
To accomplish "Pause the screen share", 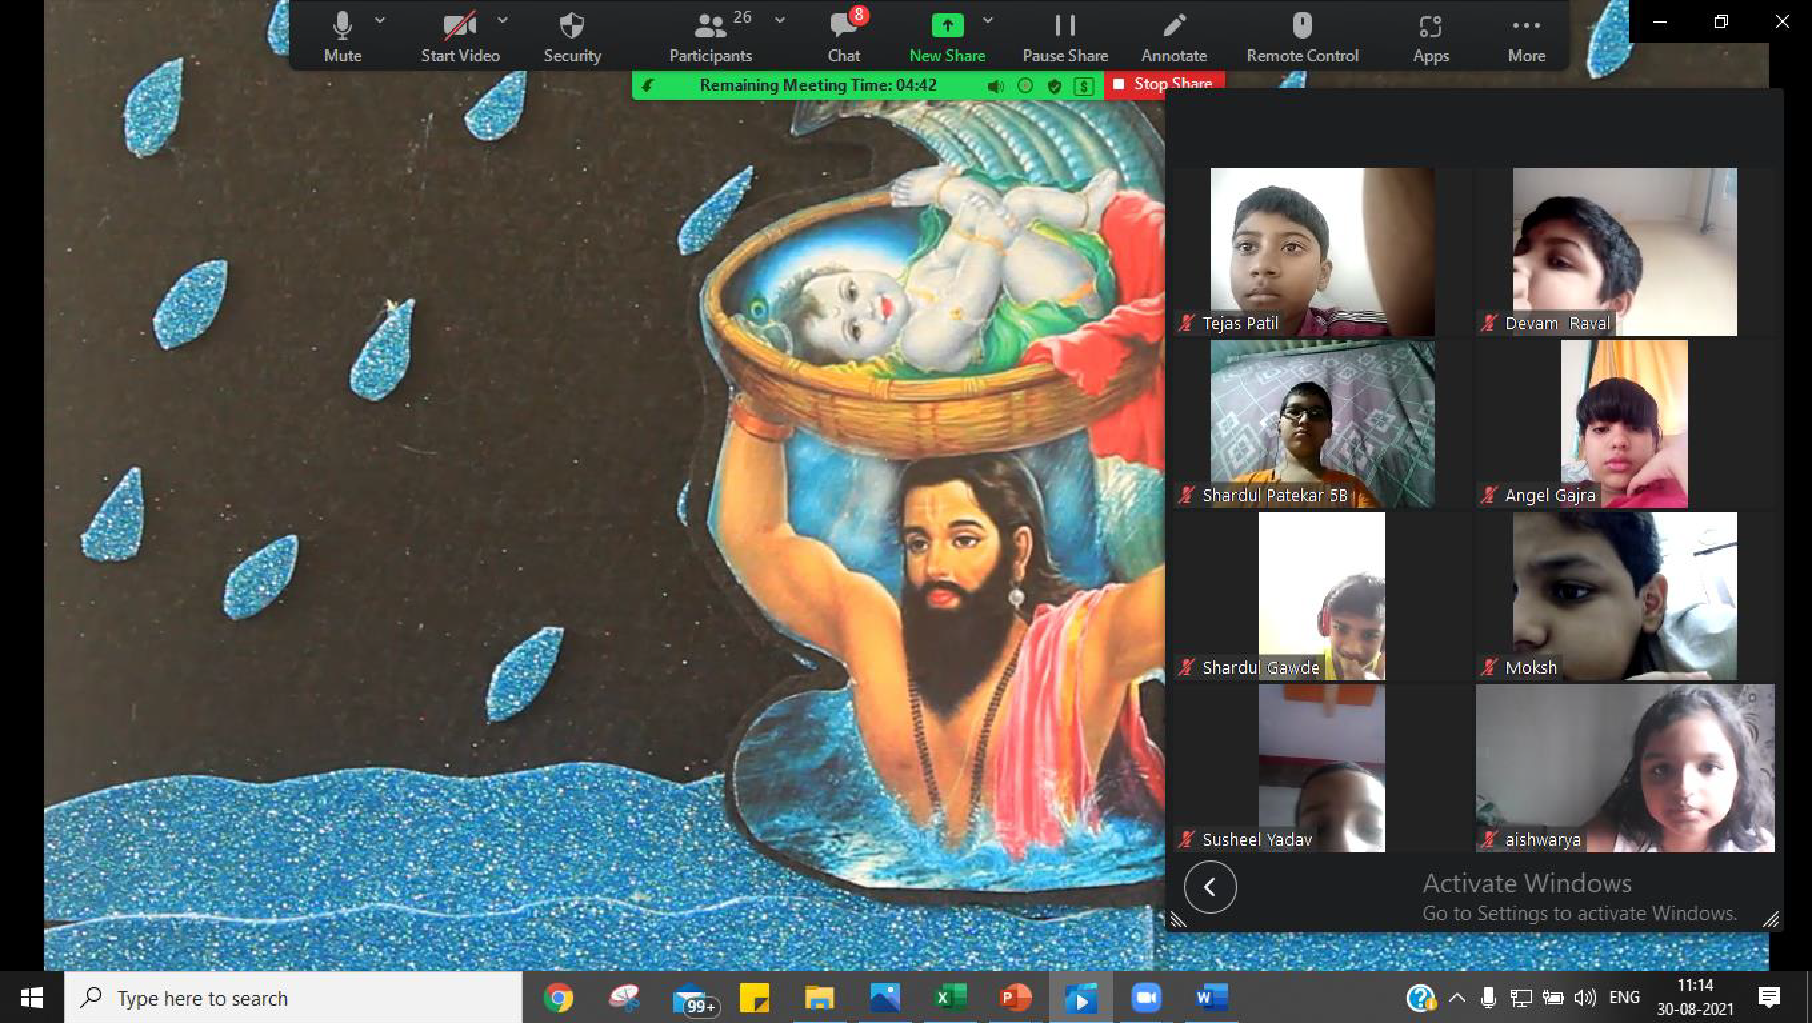I will click(1065, 36).
